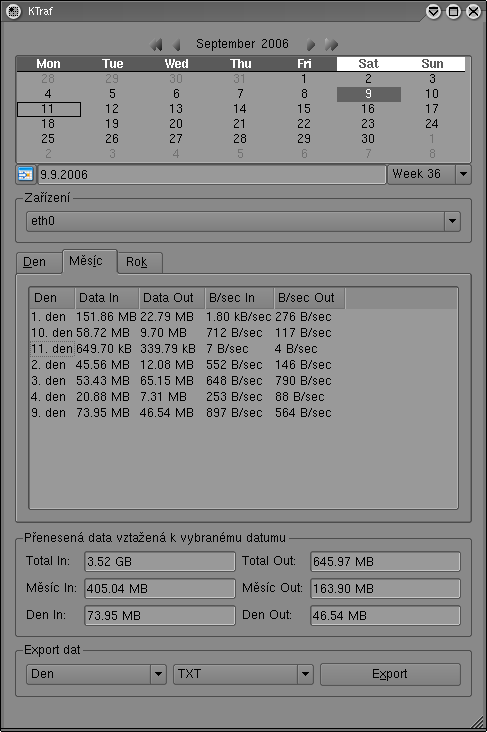The image size is (487, 732).
Task: Click the 9.9.2006 date input field
Action: pos(212,175)
